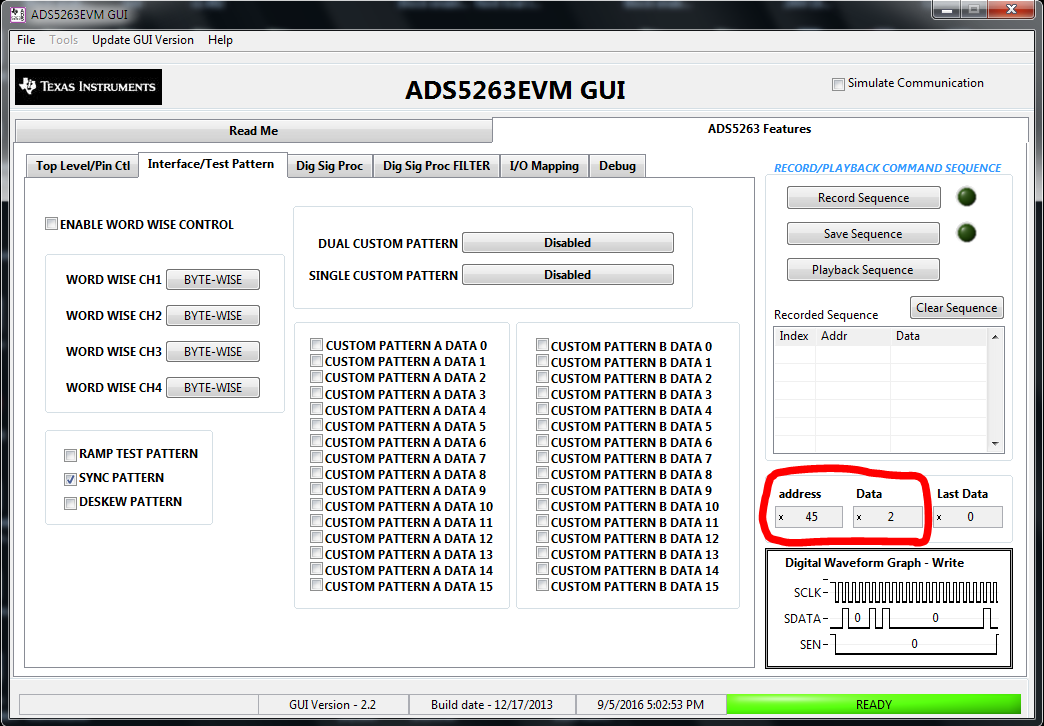
Task: Check CUSTOM PATTERN B DATA 5
Action: [x=542, y=425]
